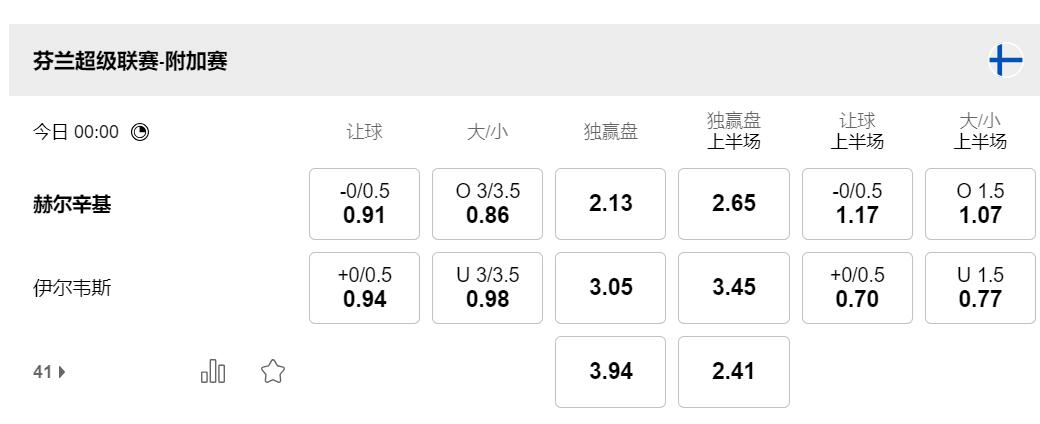This screenshot has height=424, width=1040.
Task: Select first-half Over 1.5 at 1.07
Action: pyautogui.click(x=980, y=204)
